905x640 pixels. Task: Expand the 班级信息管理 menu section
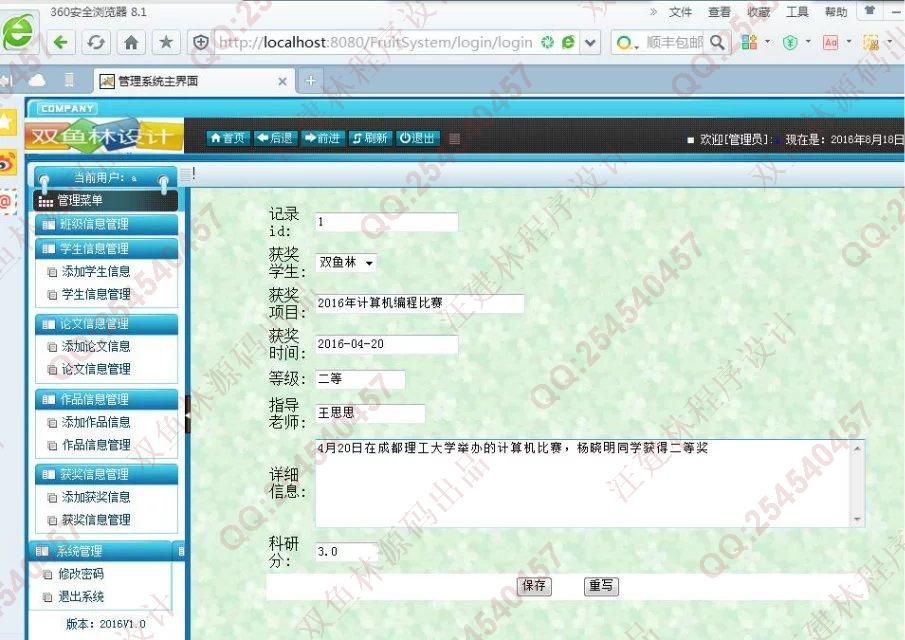tap(106, 224)
